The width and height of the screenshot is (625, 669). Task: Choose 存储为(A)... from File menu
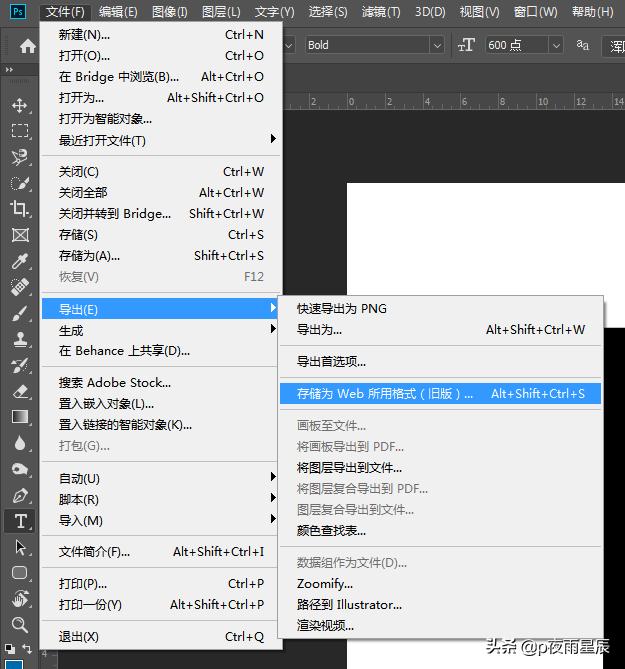[160, 256]
